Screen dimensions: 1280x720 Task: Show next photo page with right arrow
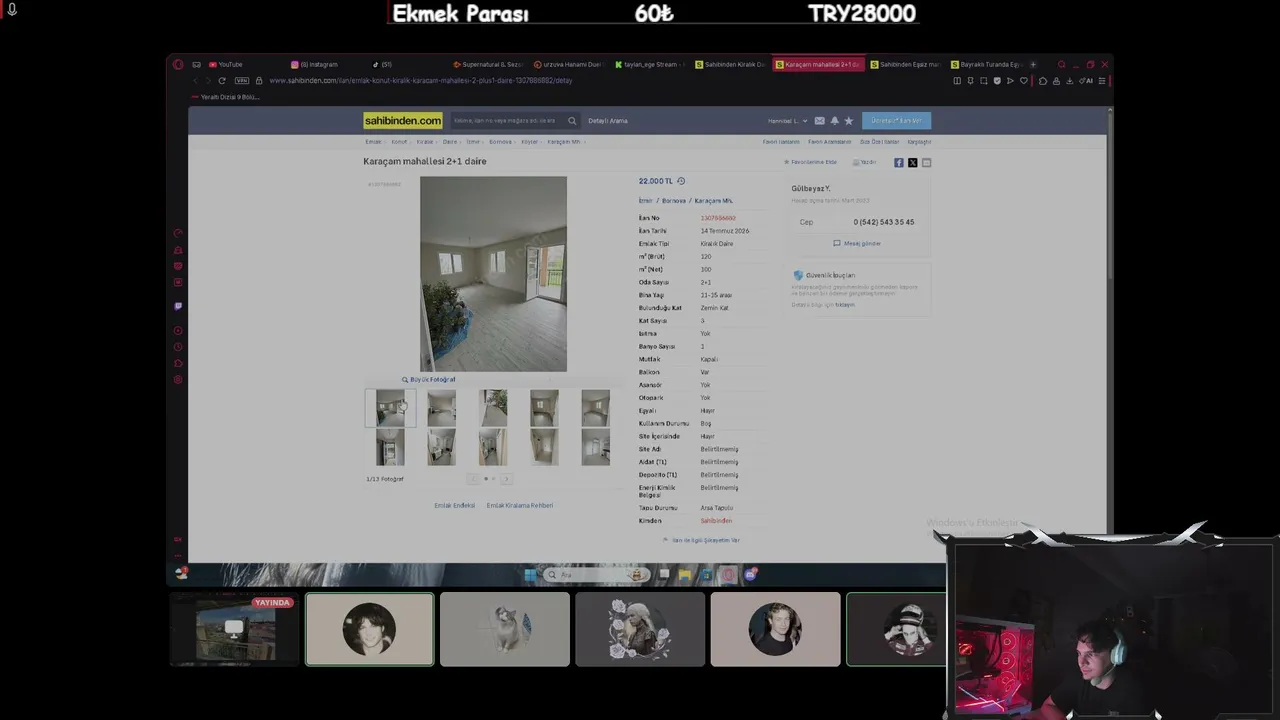tap(505, 479)
